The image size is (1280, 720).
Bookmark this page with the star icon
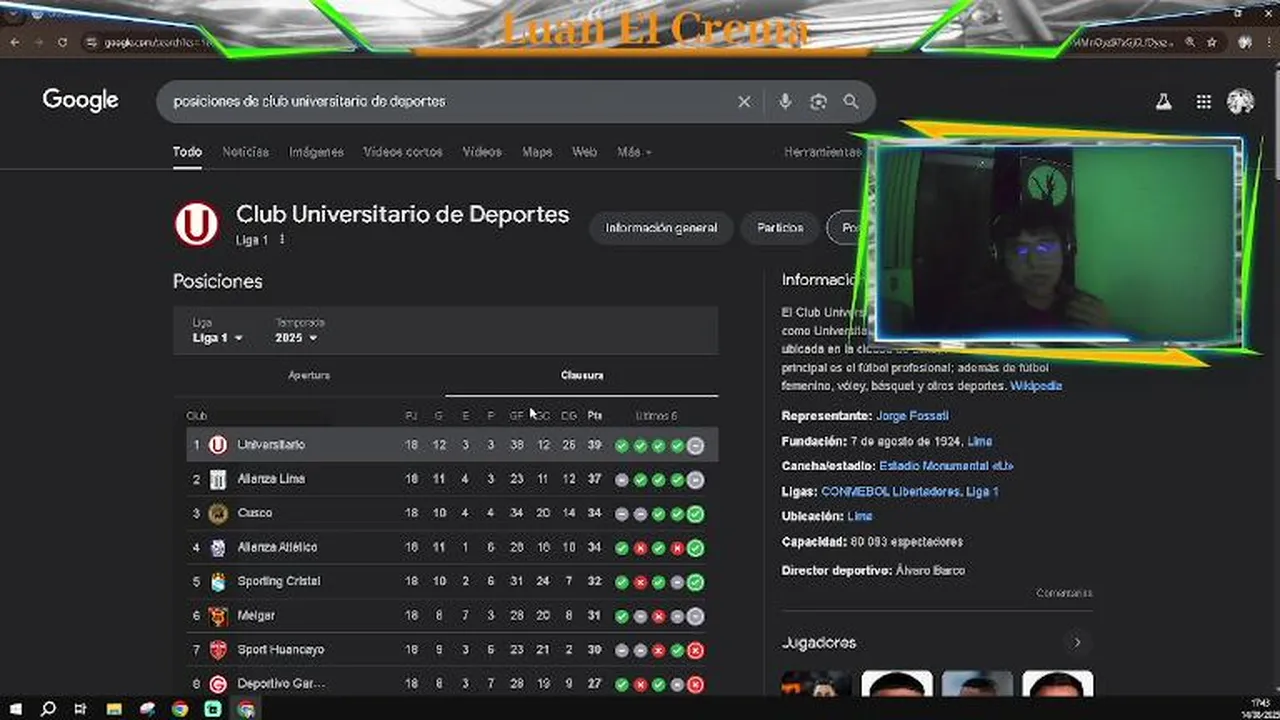coord(1211,42)
